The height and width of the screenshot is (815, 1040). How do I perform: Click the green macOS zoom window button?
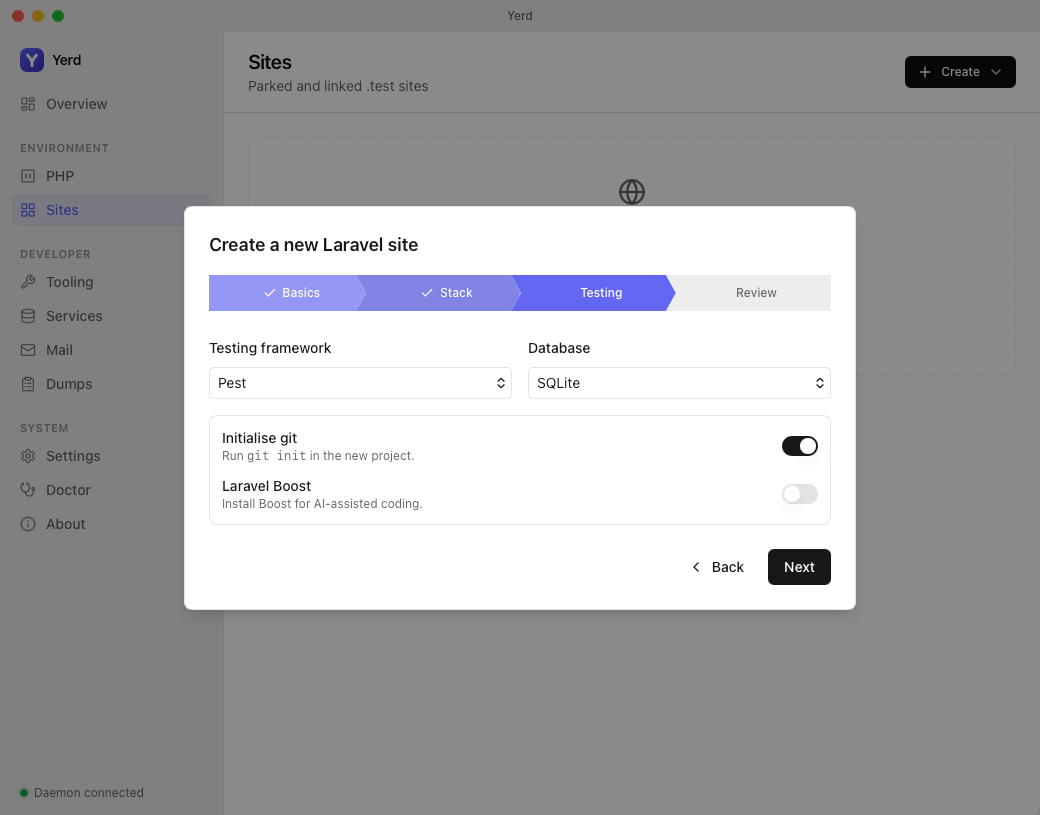(x=58, y=16)
